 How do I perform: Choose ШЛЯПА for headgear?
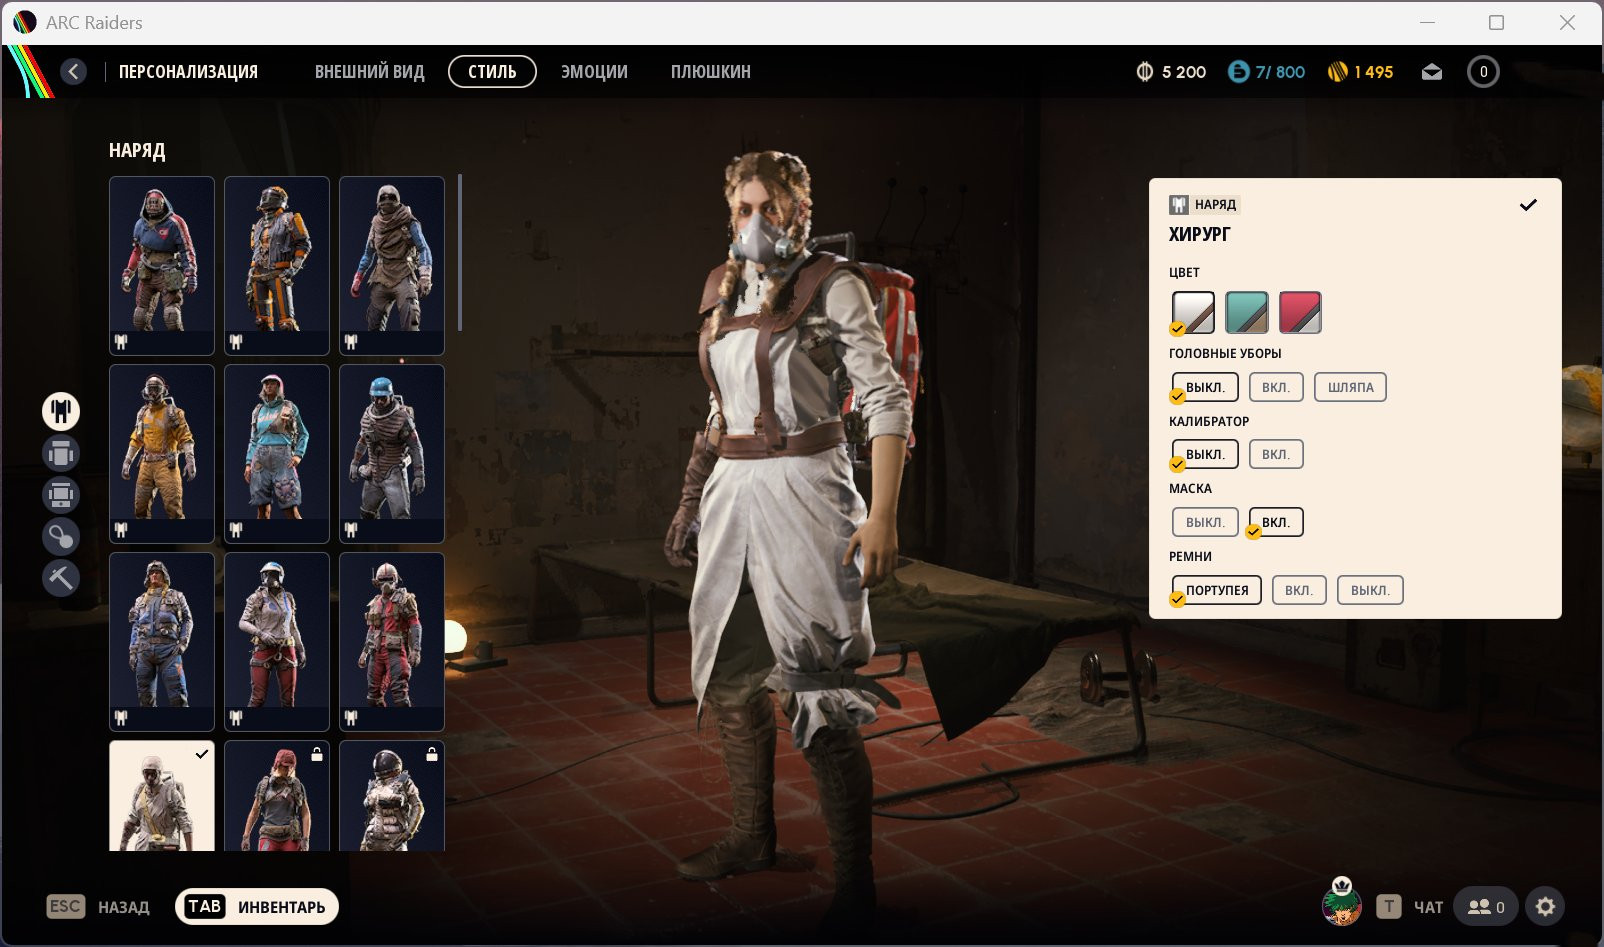(1351, 387)
